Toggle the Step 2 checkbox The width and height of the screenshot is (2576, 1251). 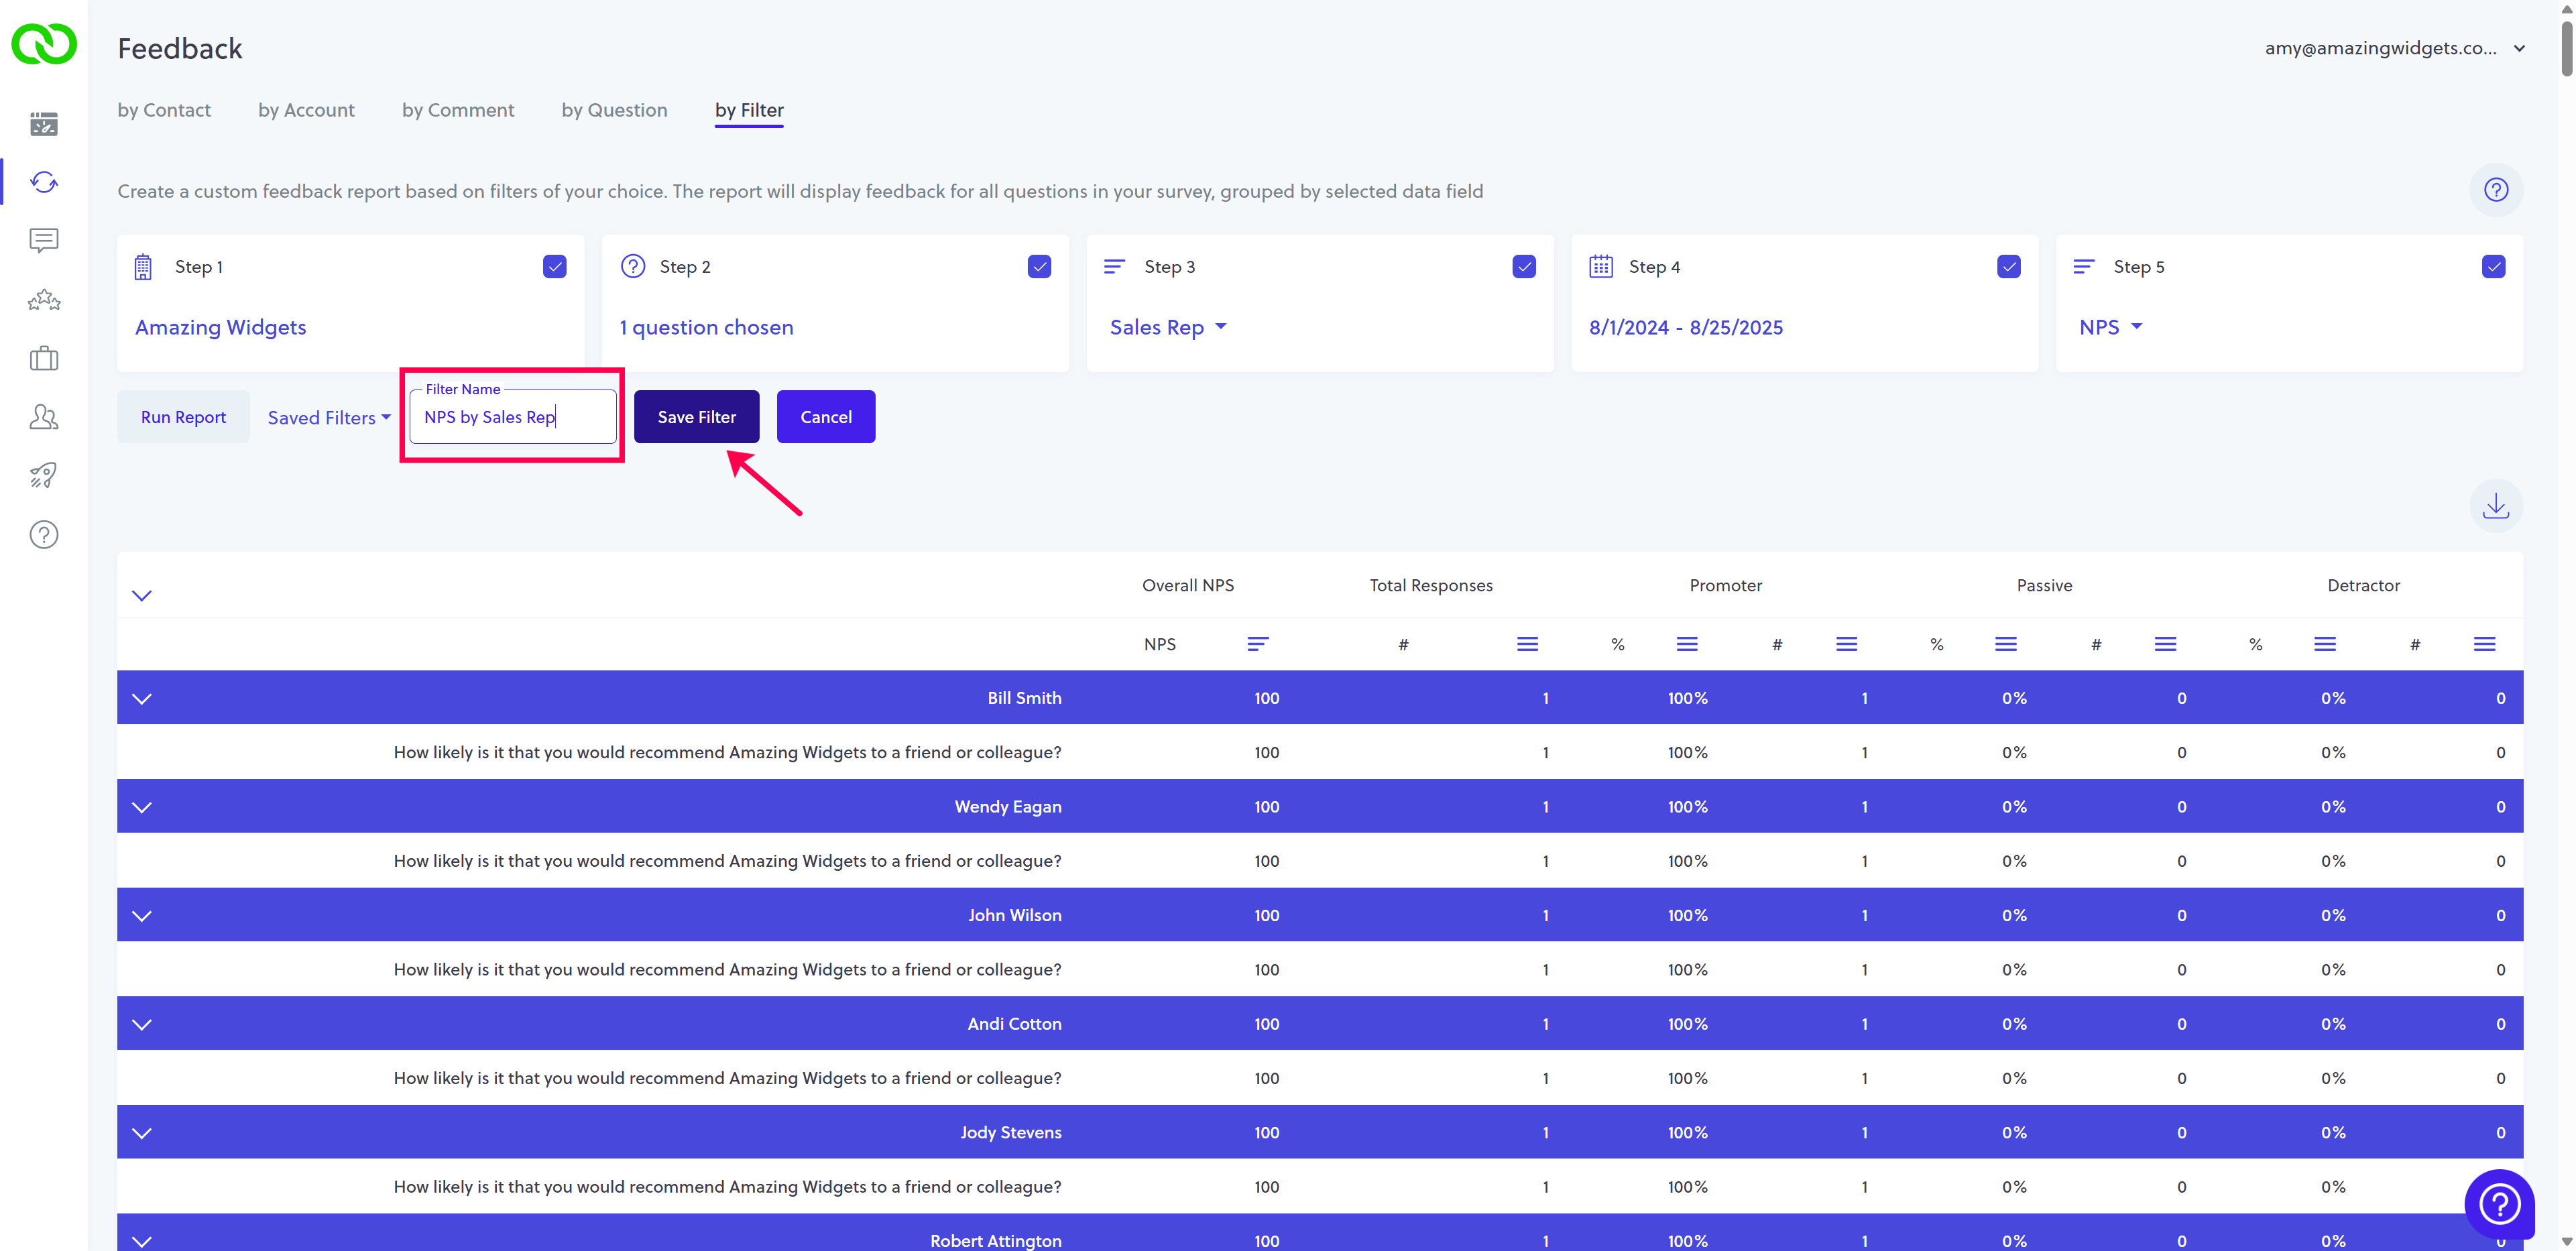(1040, 266)
